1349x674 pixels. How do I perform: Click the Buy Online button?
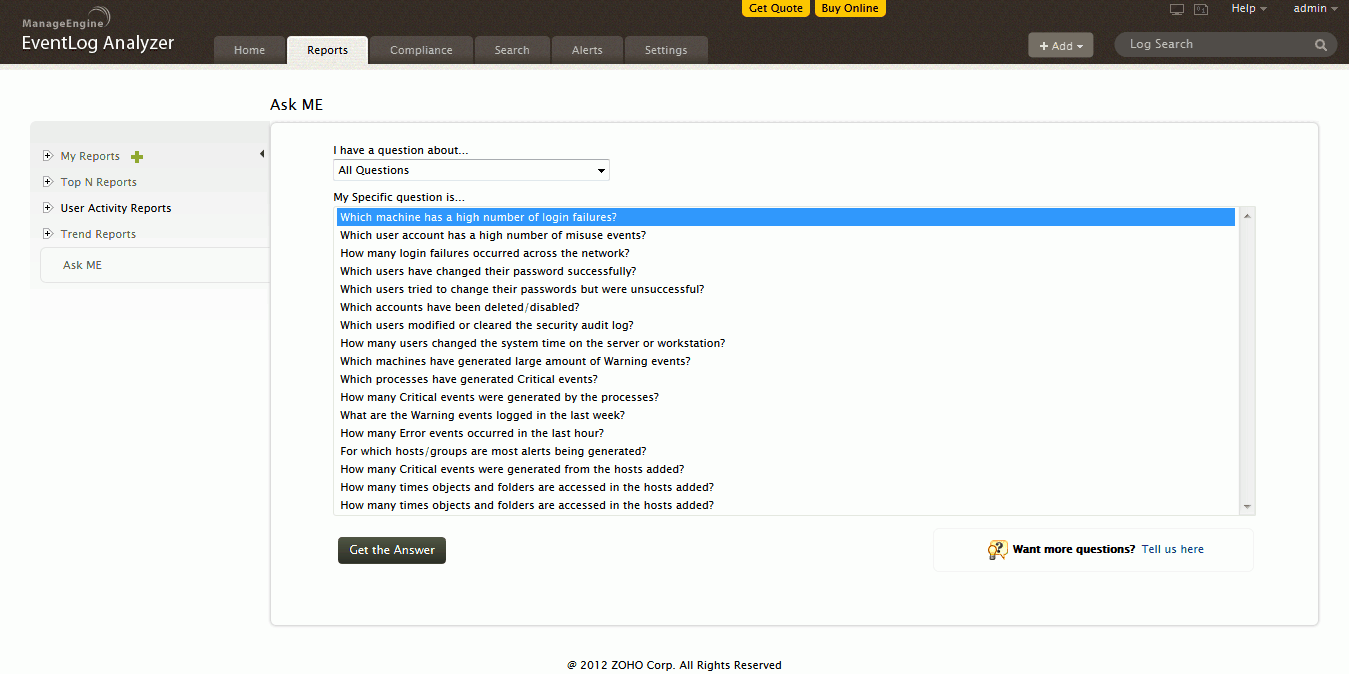pyautogui.click(x=850, y=8)
